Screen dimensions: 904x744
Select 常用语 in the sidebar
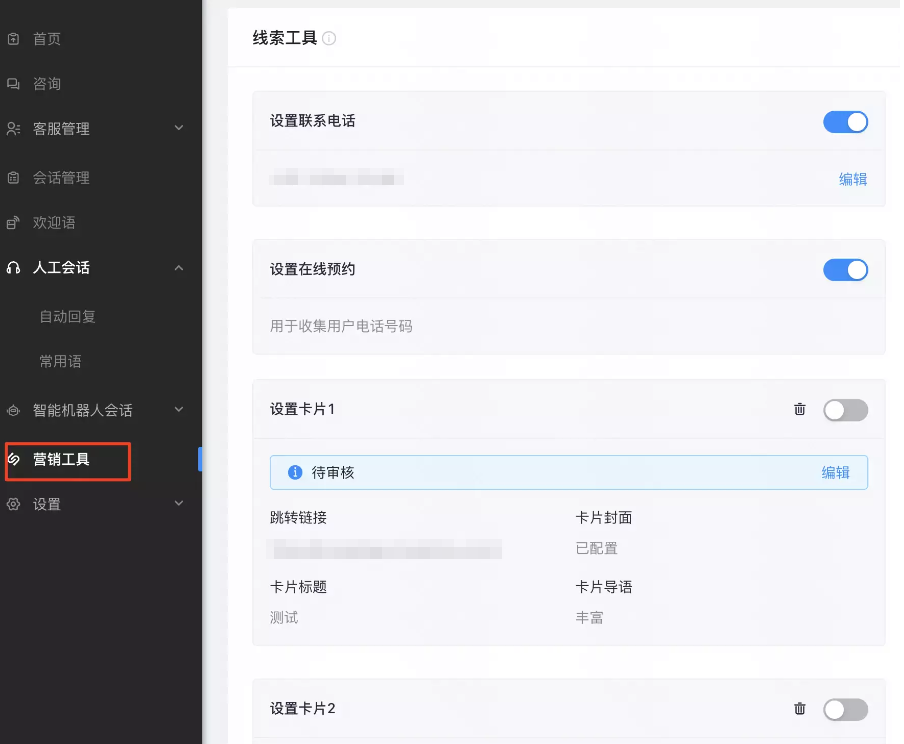pyautogui.click(x=60, y=361)
